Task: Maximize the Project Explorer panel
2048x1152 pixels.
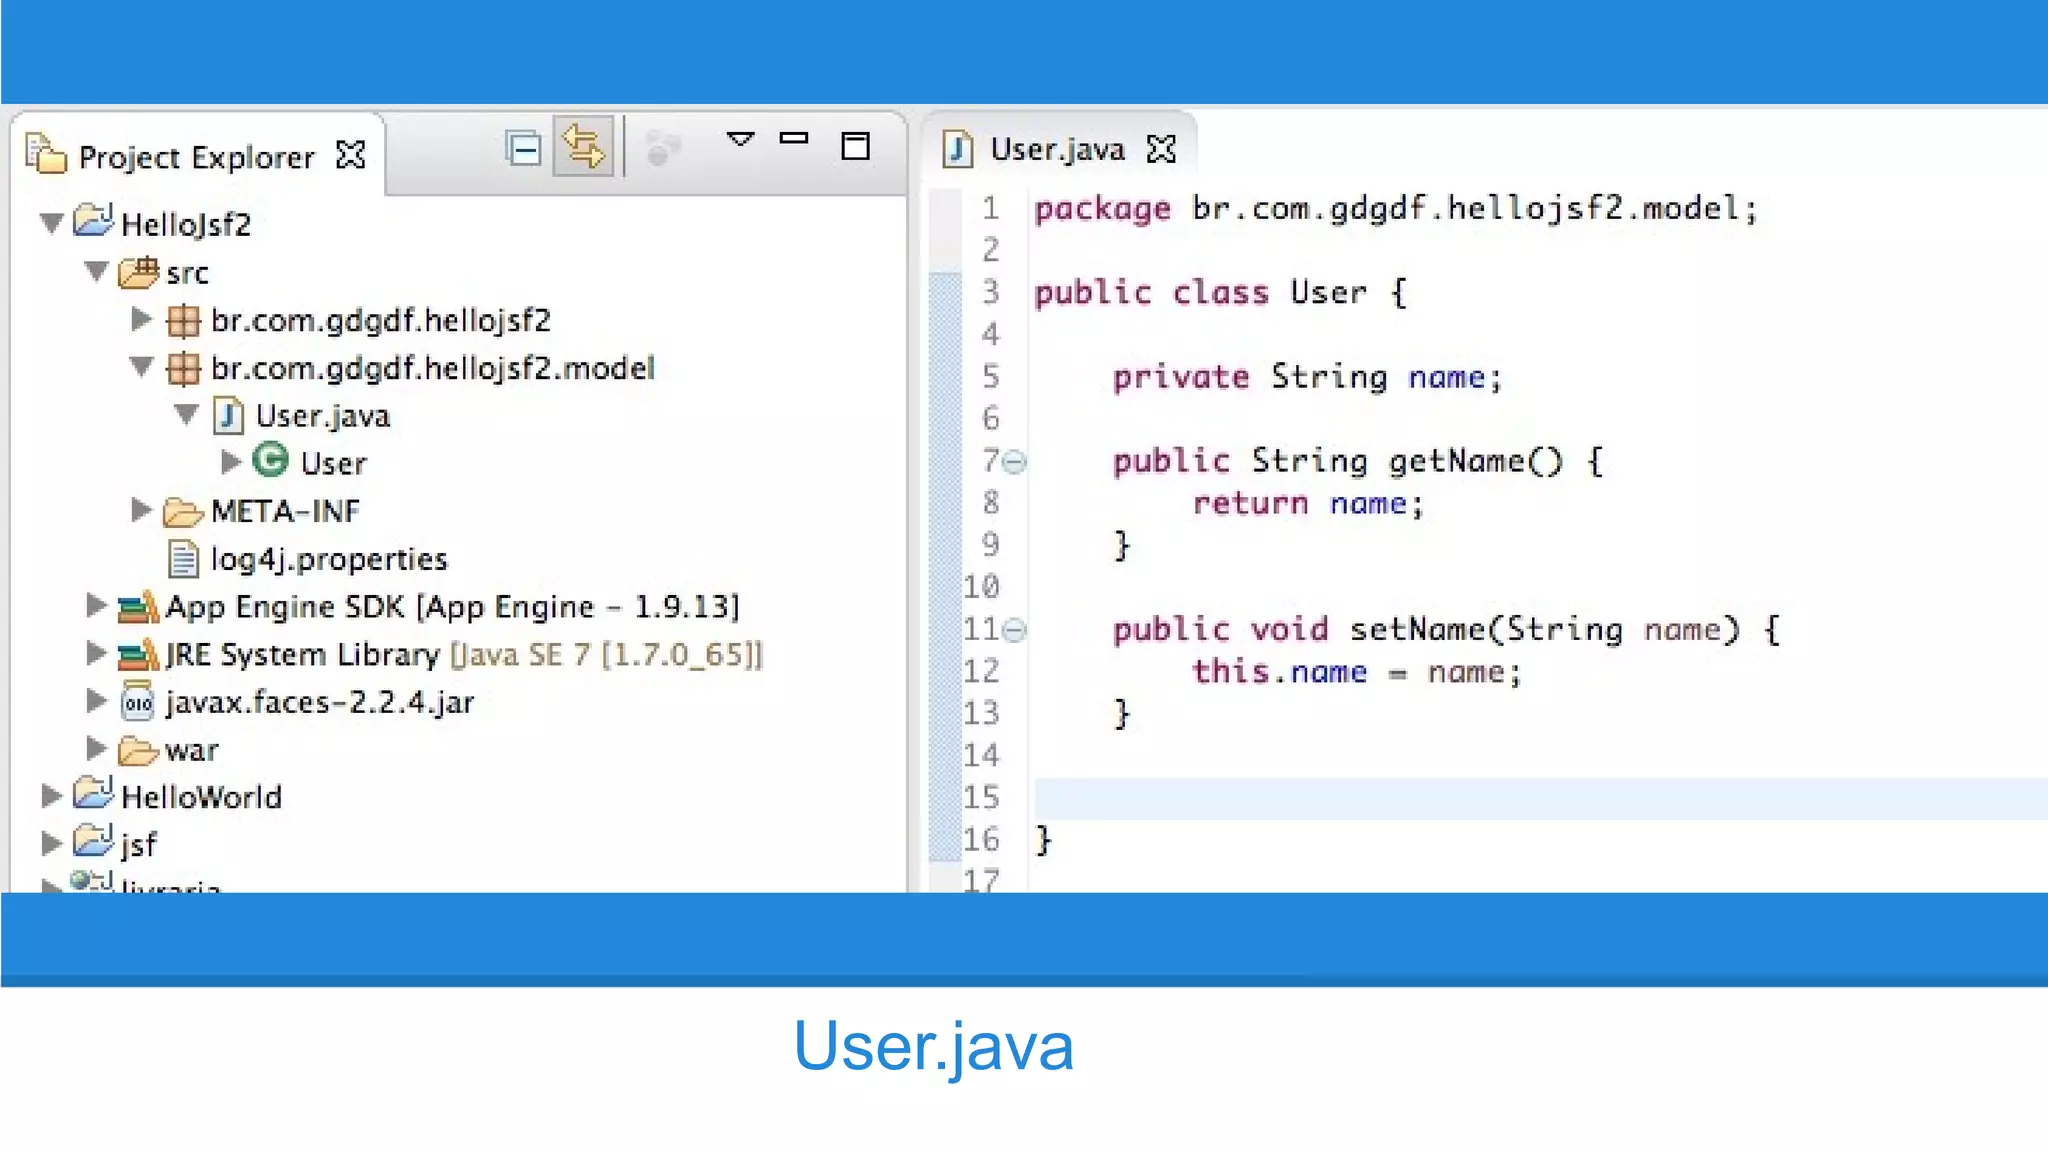Action: coord(856,146)
